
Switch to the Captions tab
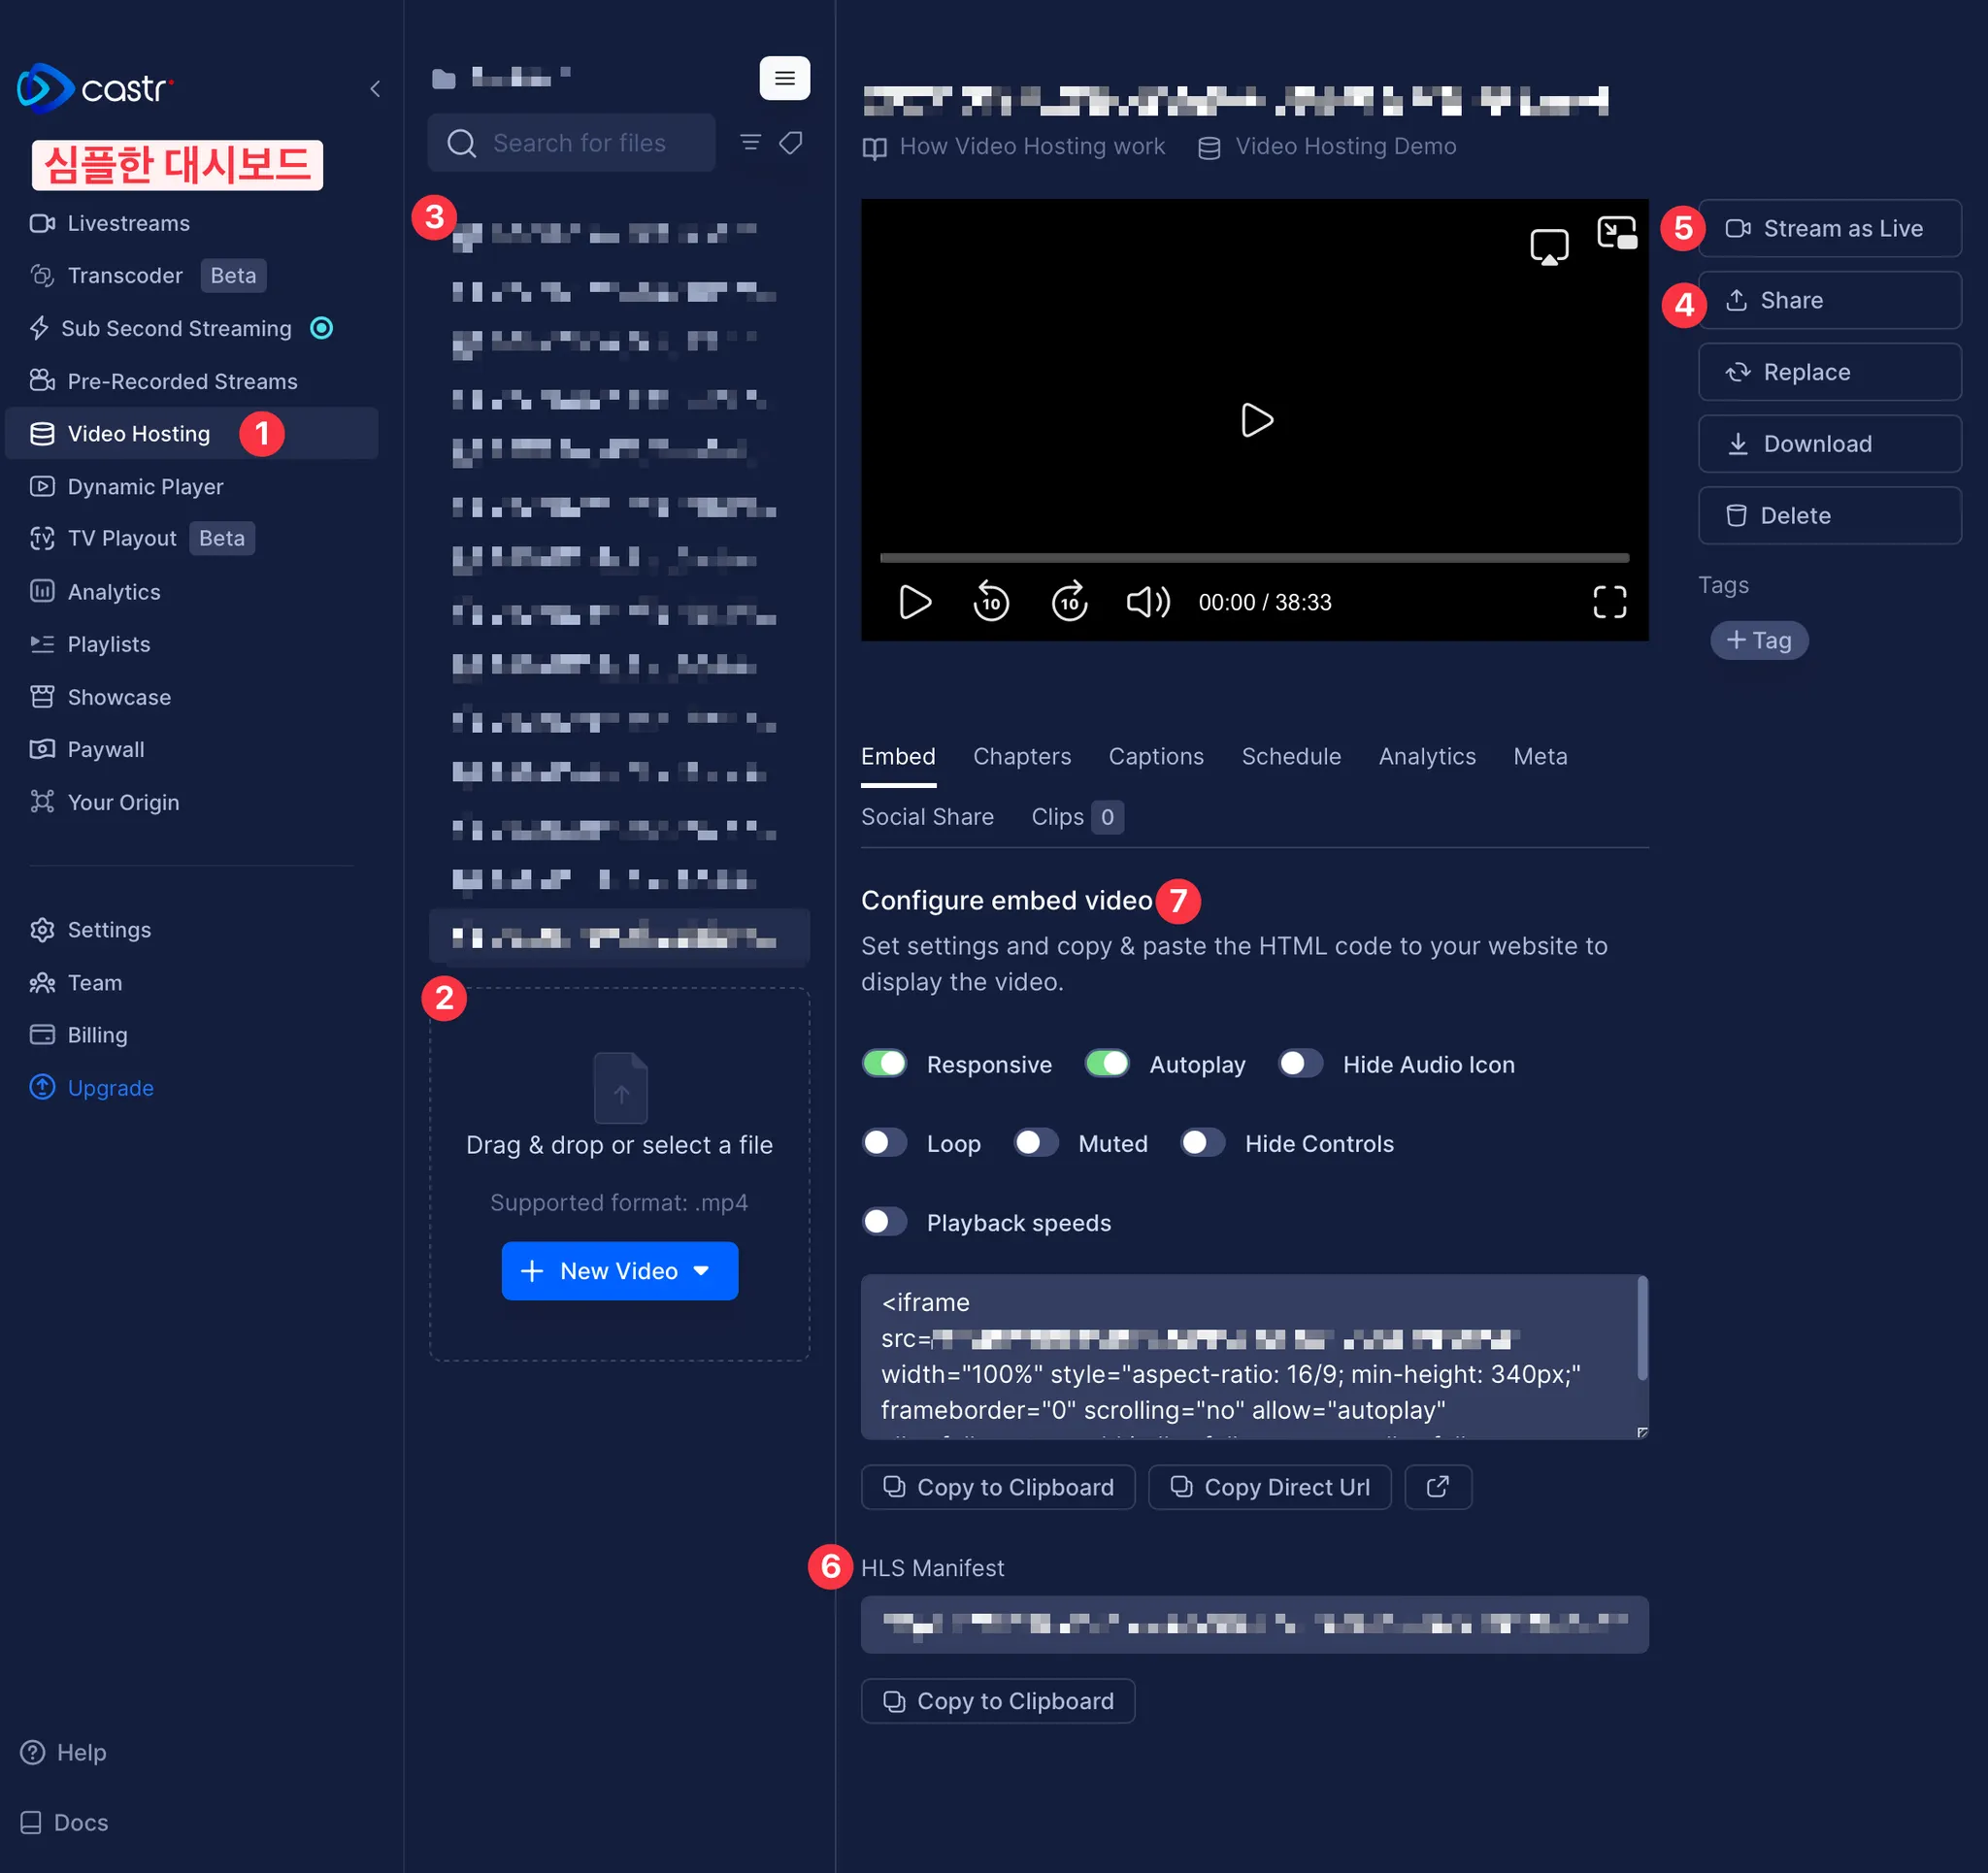(1155, 756)
